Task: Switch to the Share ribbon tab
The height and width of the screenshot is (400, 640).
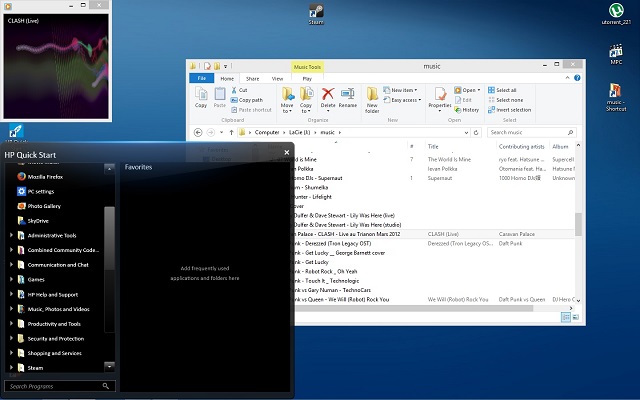Action: (252, 78)
